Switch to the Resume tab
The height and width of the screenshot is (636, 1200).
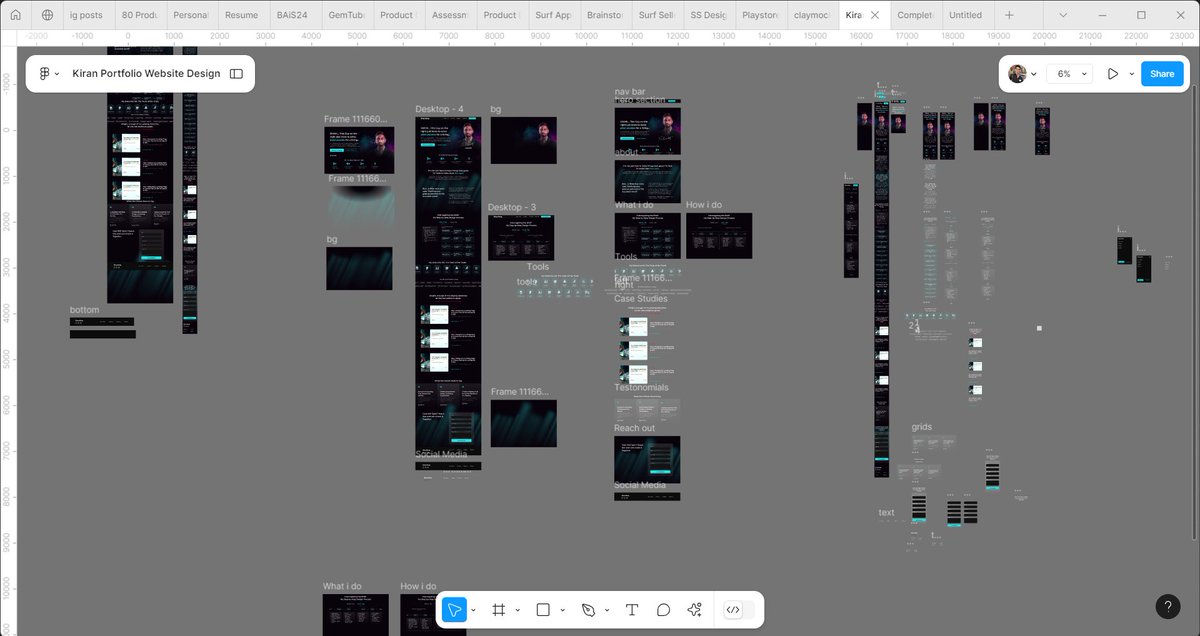(241, 15)
